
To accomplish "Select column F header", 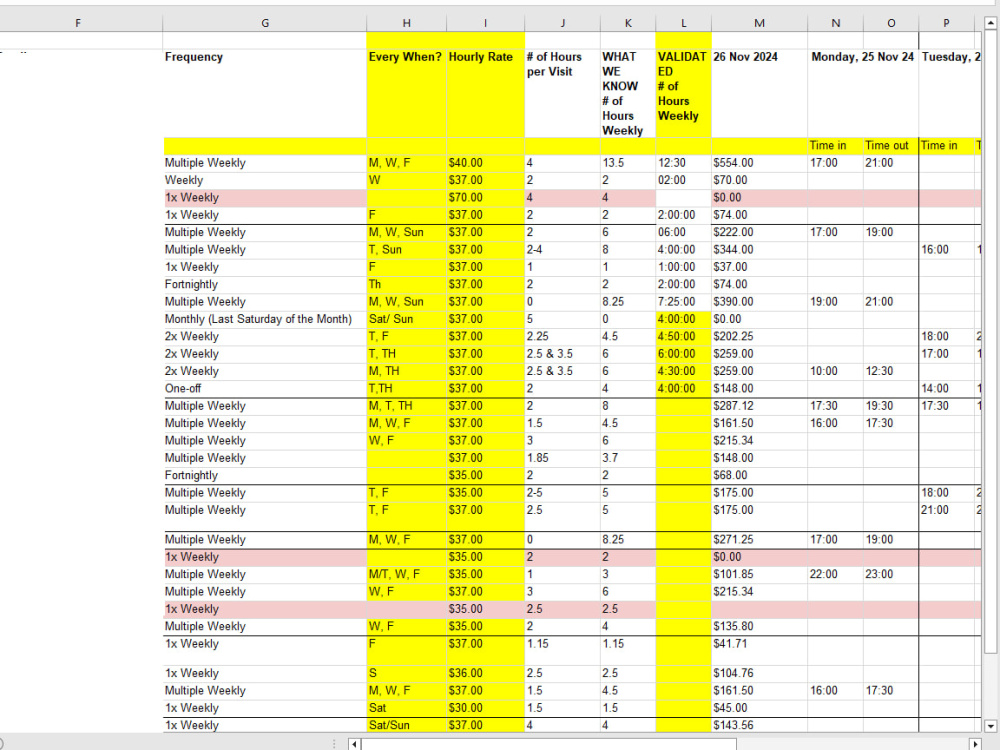I will coord(78,23).
